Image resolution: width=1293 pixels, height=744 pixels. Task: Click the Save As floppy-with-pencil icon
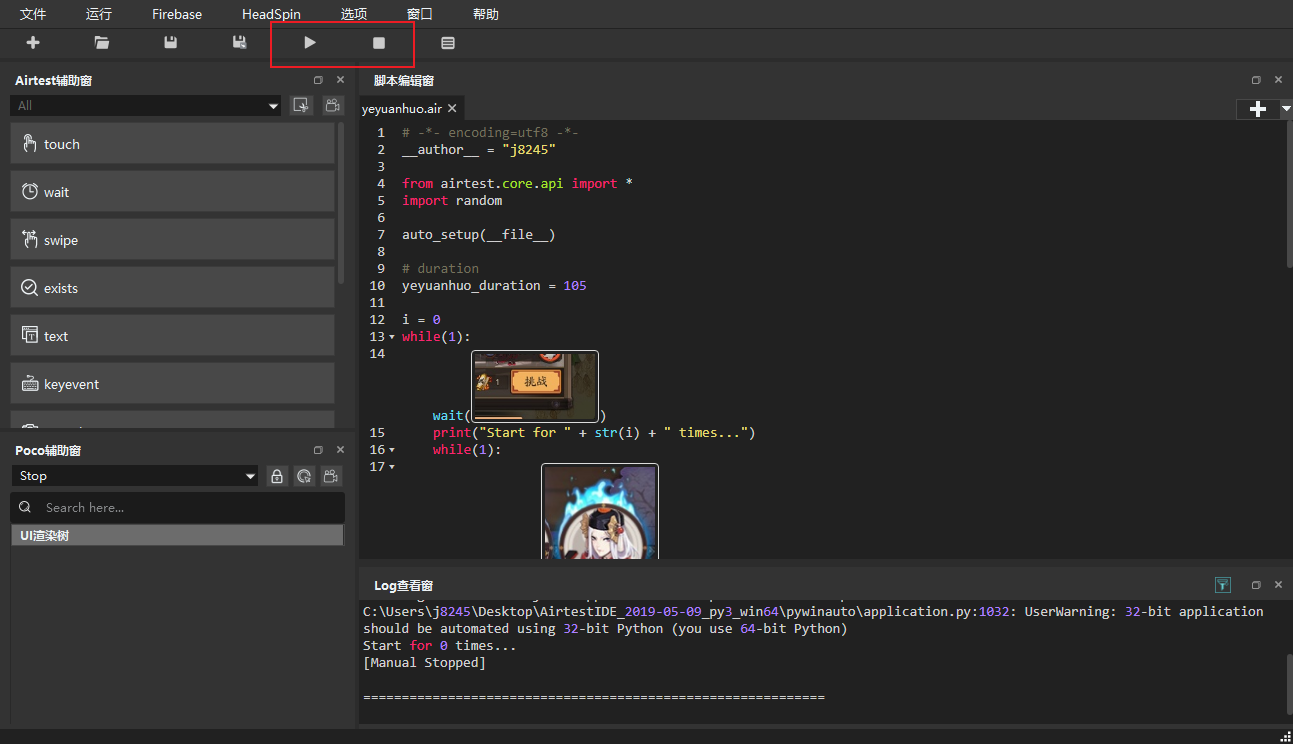pos(240,43)
